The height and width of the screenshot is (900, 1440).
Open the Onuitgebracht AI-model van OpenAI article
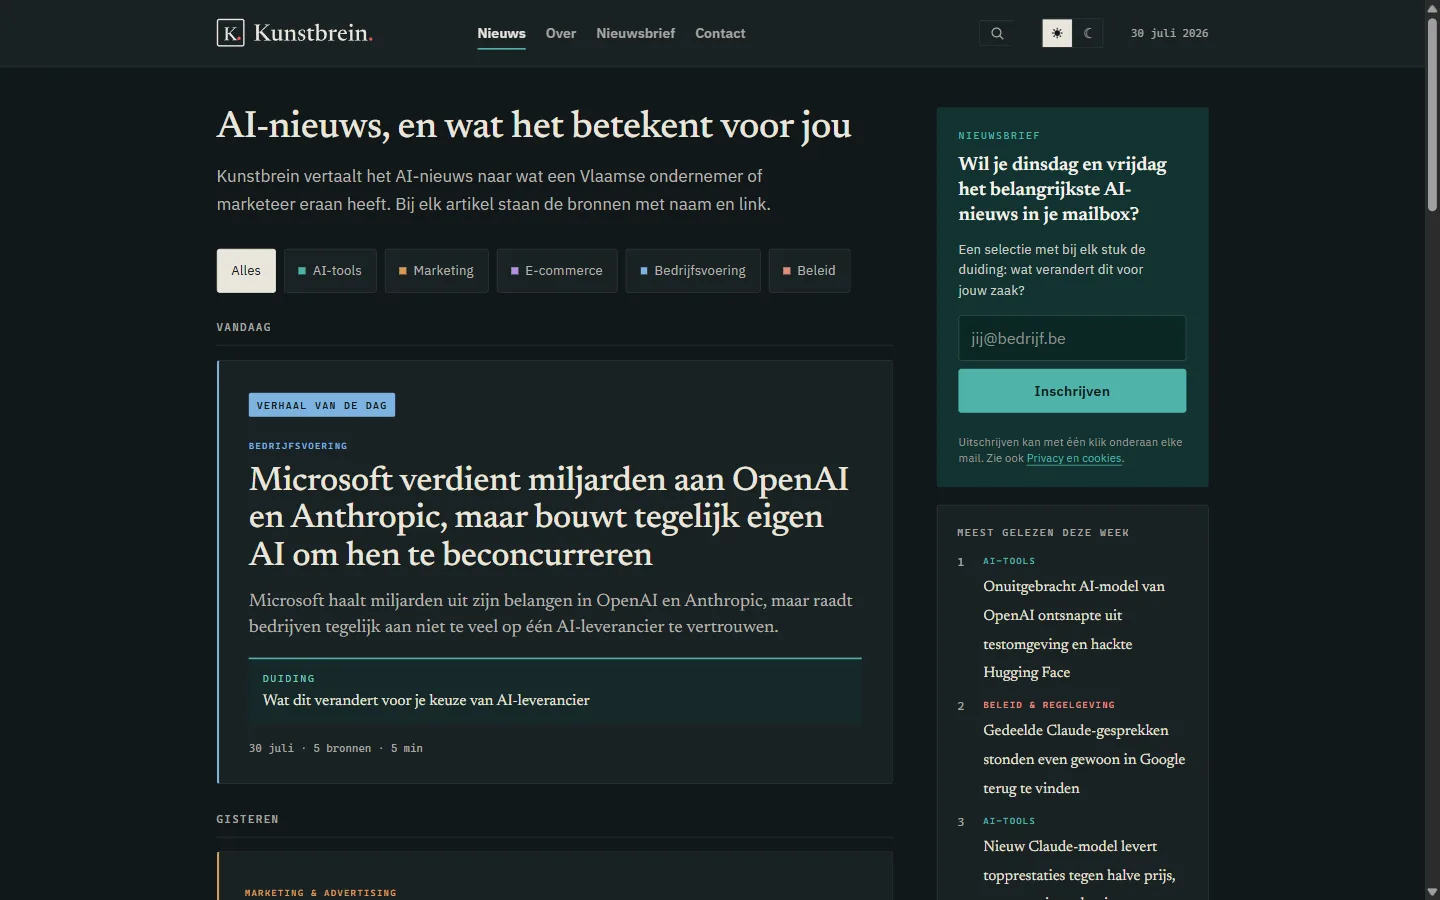point(1074,629)
